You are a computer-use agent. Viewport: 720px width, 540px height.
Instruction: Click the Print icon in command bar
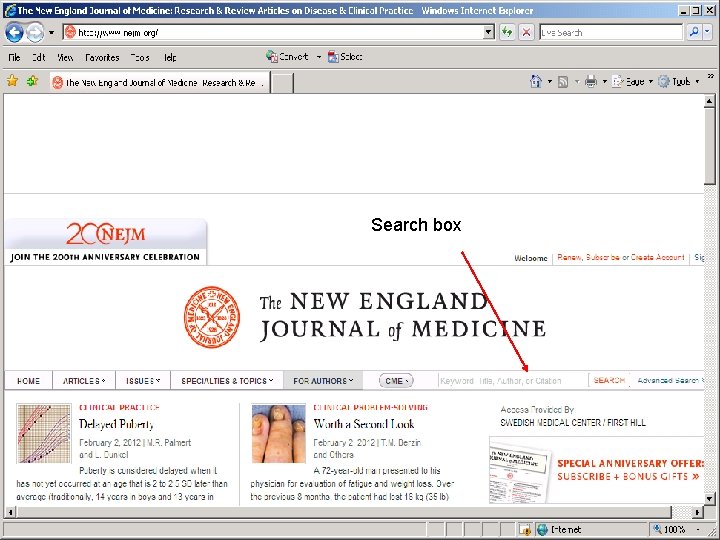pyautogui.click(x=591, y=81)
